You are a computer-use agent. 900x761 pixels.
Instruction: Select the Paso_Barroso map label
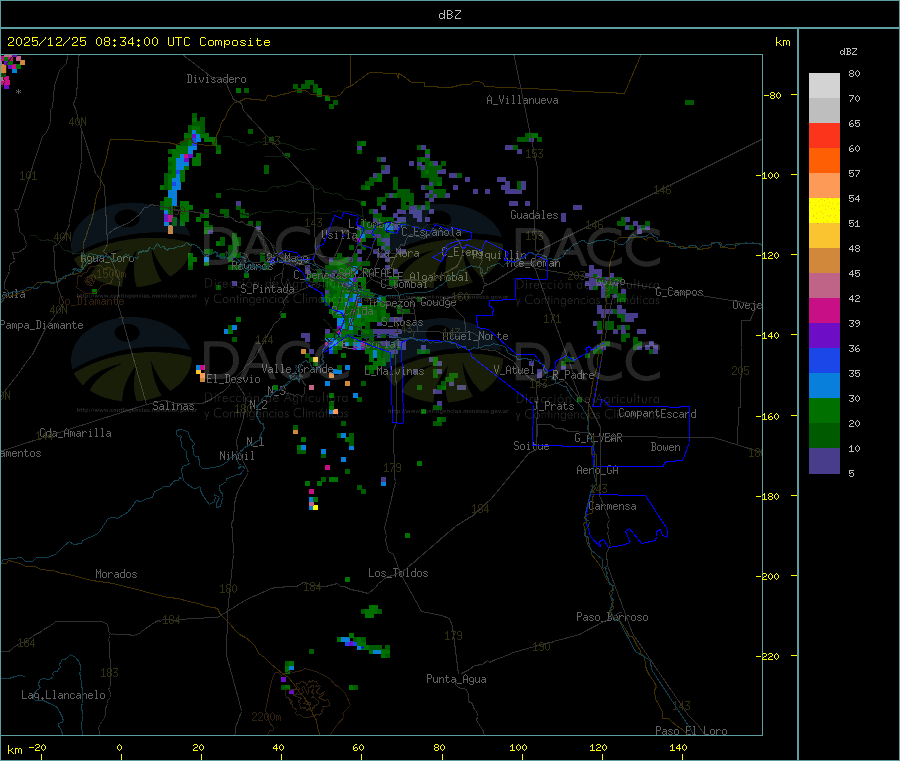coord(612,617)
